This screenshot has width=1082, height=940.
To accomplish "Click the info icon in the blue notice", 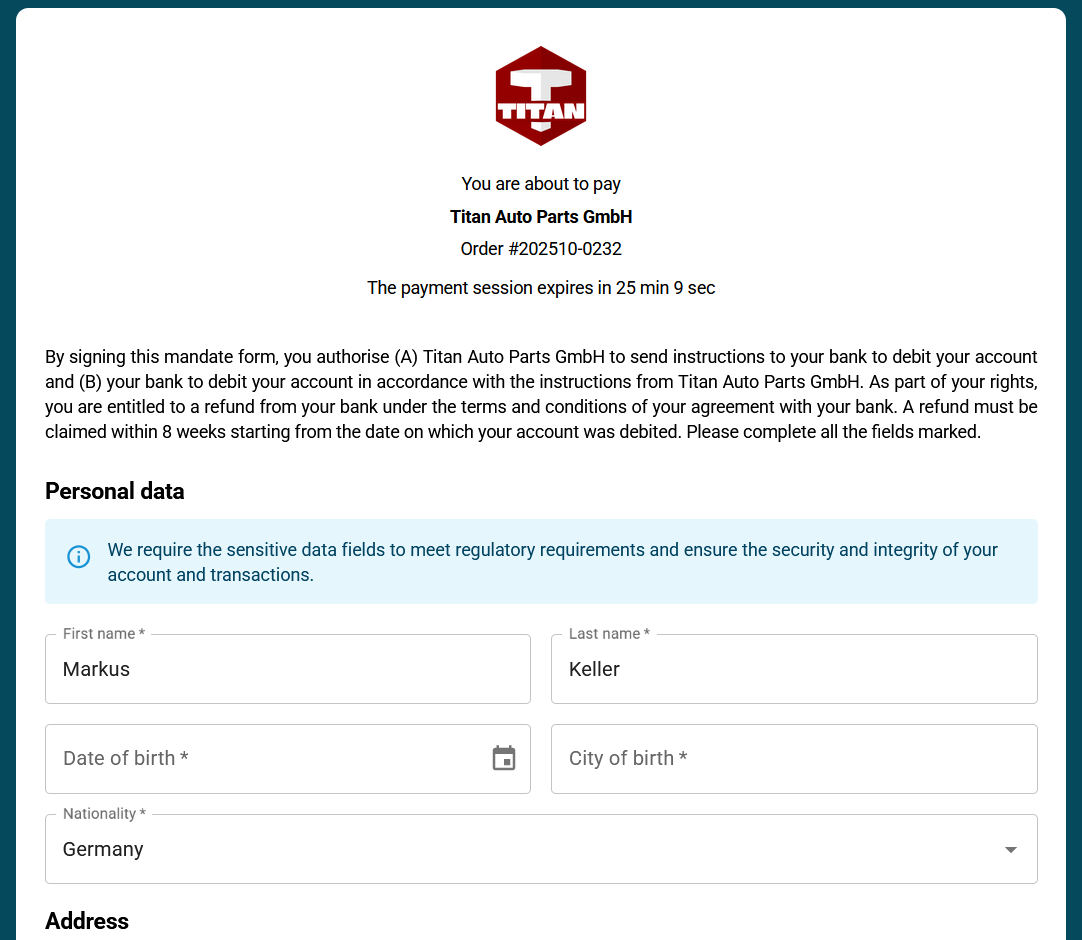I will tap(79, 557).
